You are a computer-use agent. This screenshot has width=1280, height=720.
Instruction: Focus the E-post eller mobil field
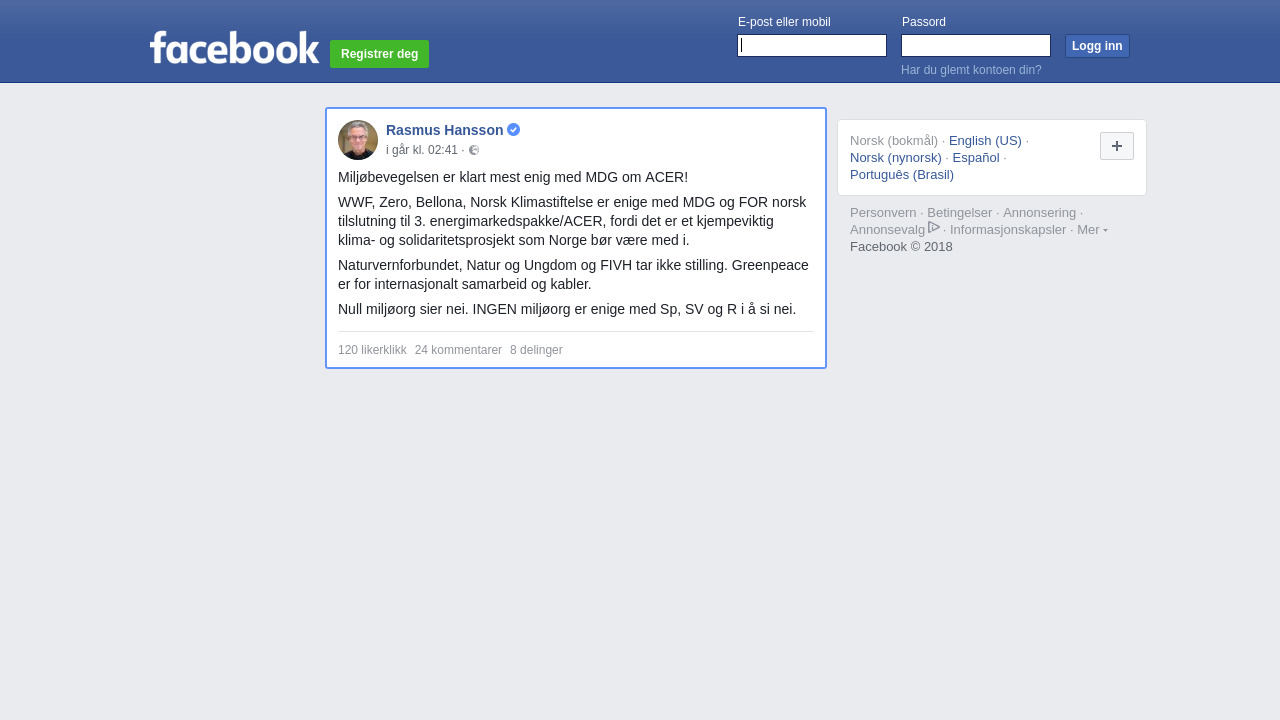coord(812,46)
